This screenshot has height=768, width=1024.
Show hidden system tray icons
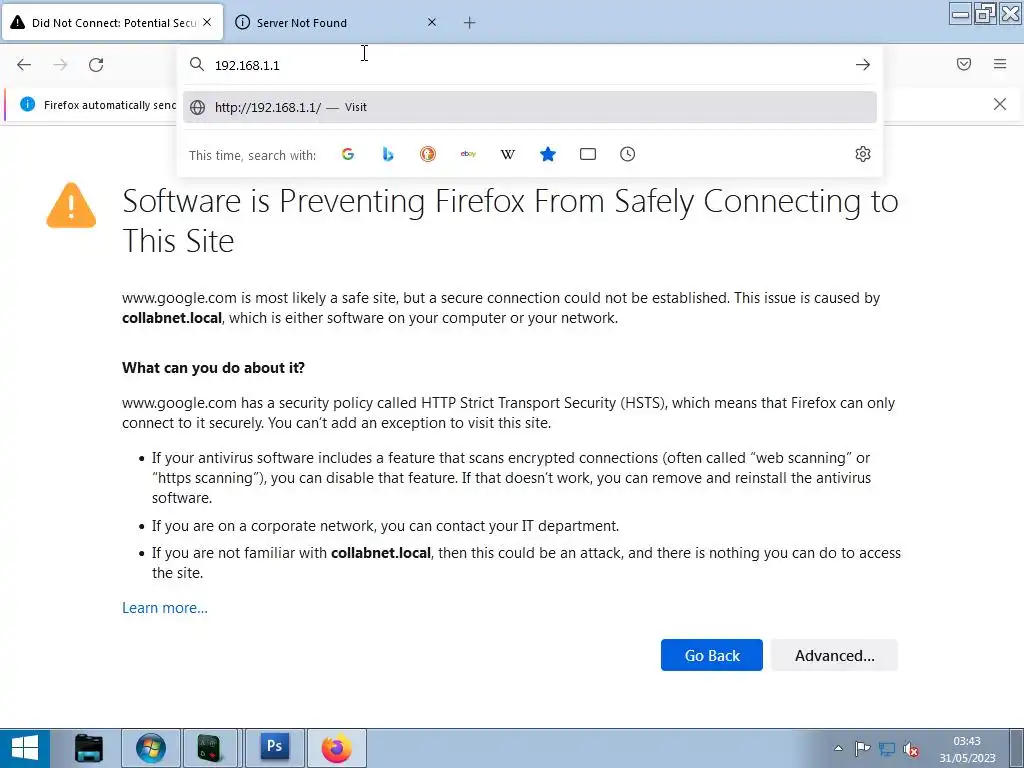click(839, 749)
